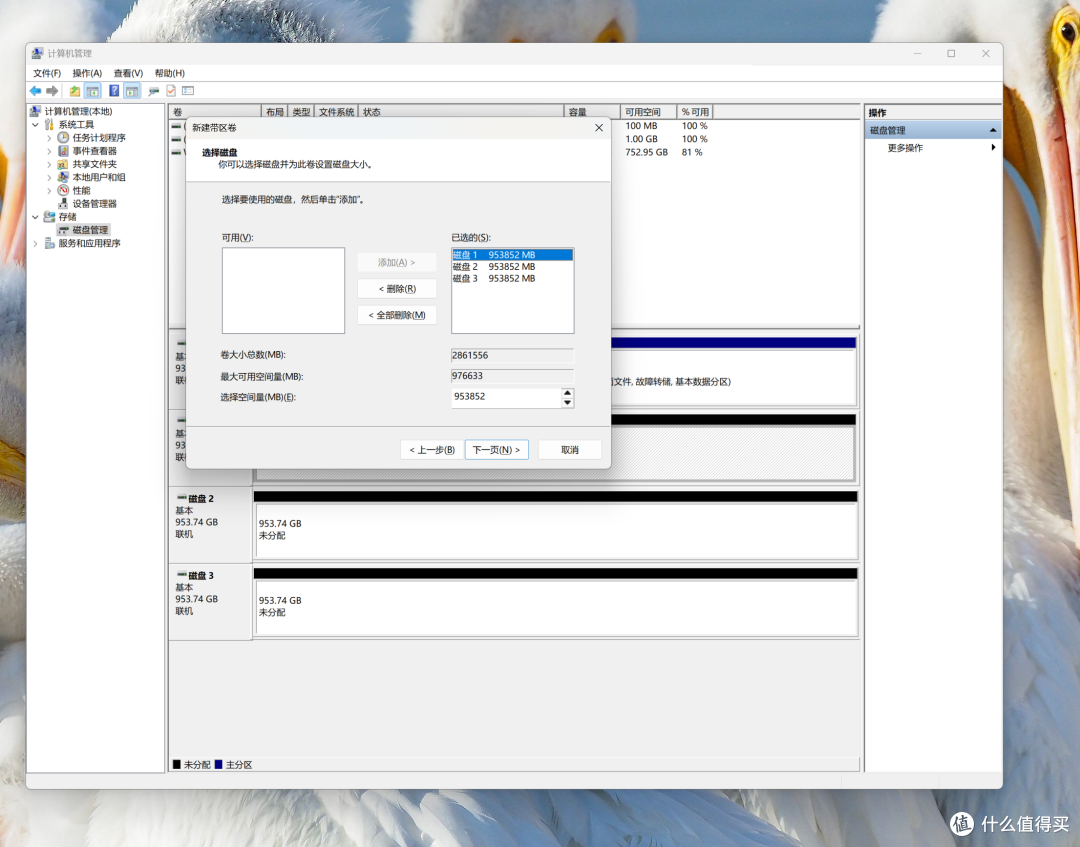Collapse the 系统工具 tree node

pos(35,125)
